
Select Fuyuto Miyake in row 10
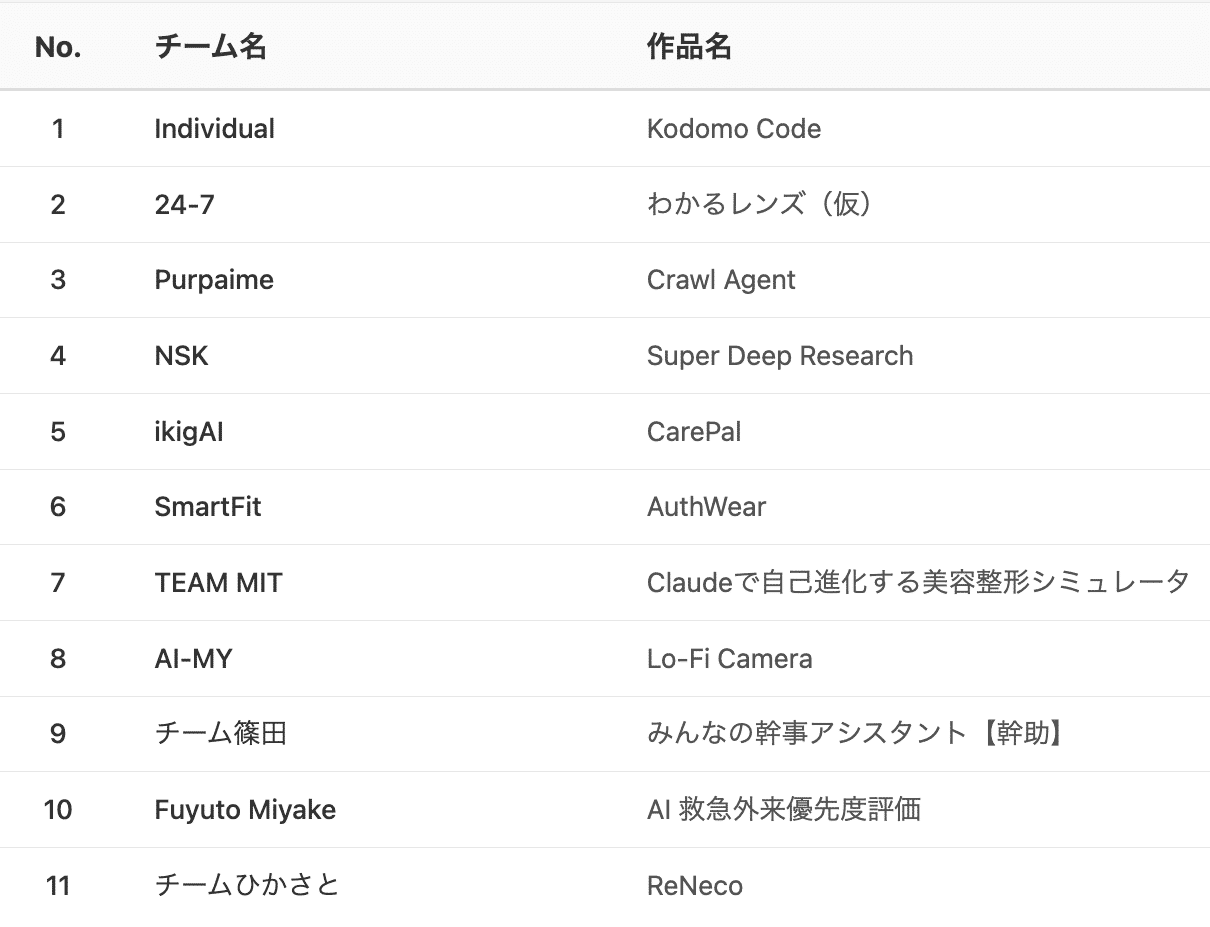245,810
